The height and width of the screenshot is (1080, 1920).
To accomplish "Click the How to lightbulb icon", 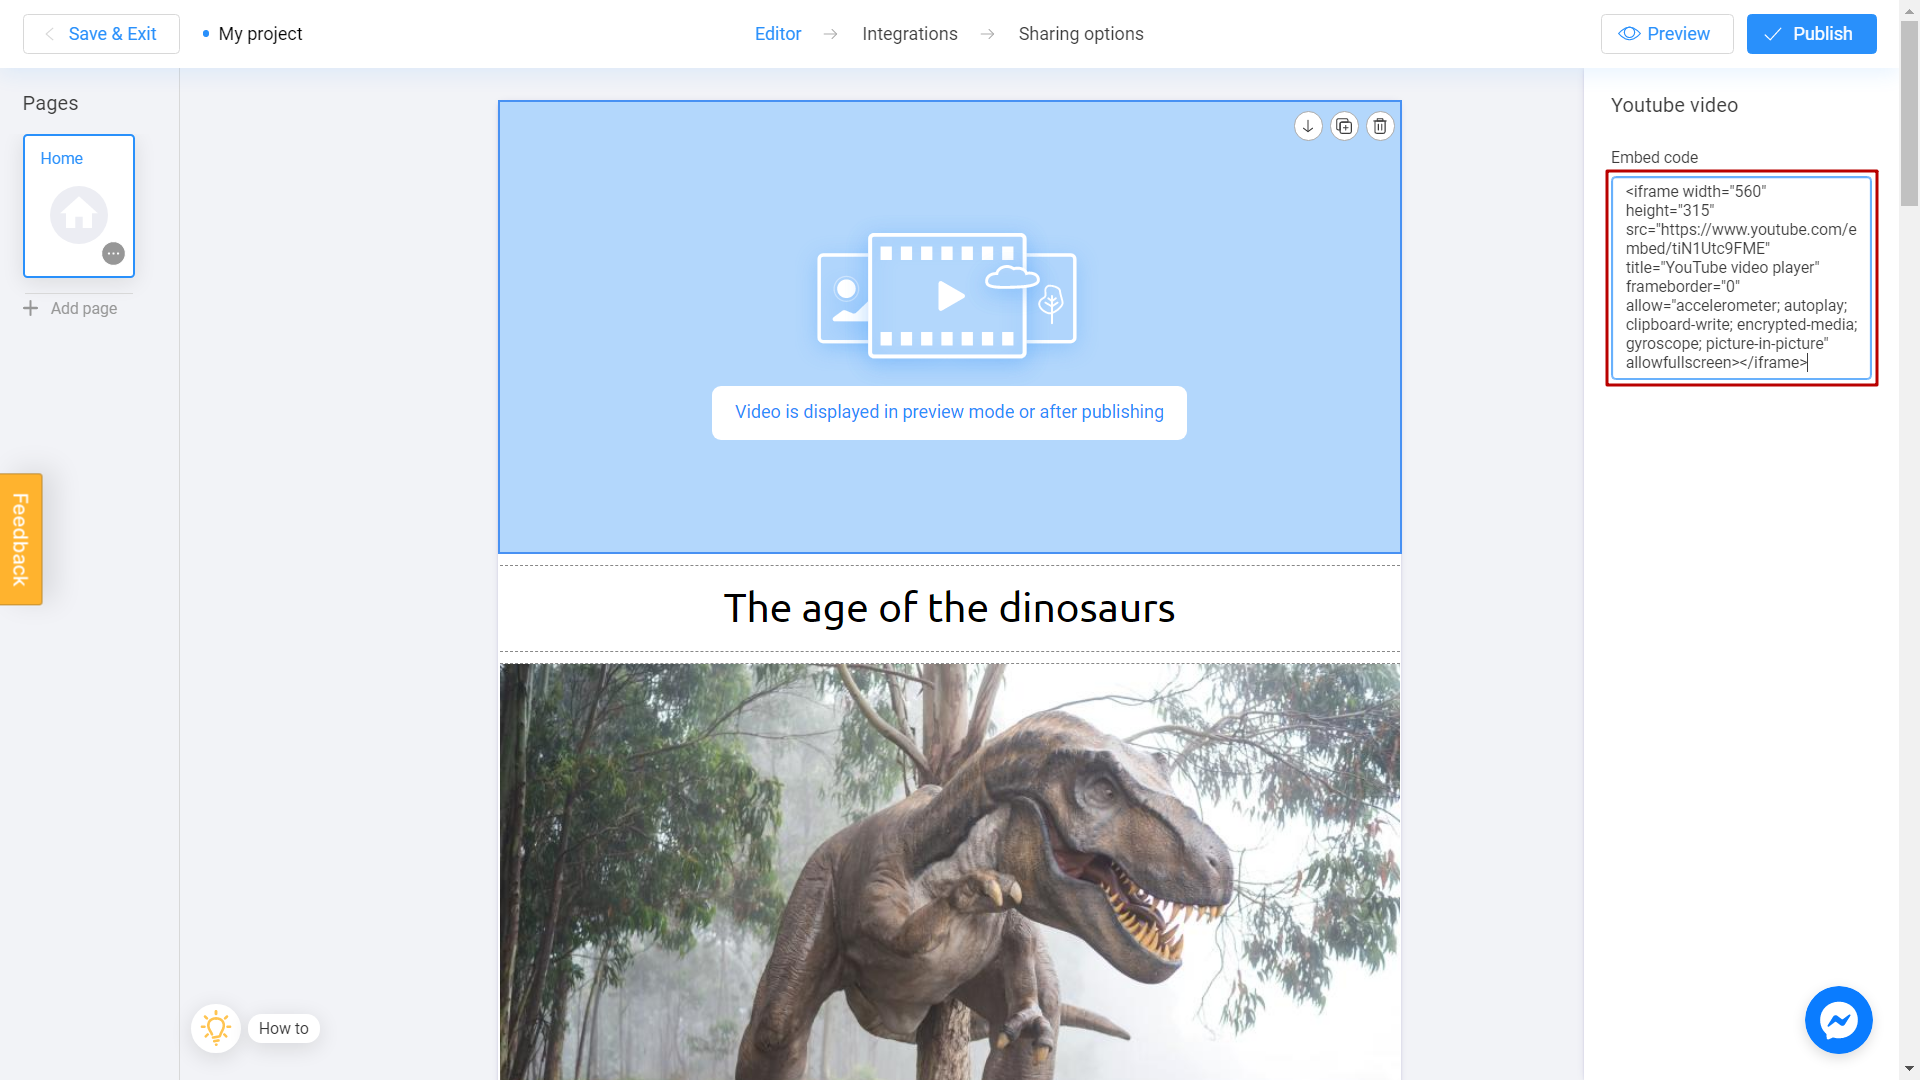I will pos(216,1028).
